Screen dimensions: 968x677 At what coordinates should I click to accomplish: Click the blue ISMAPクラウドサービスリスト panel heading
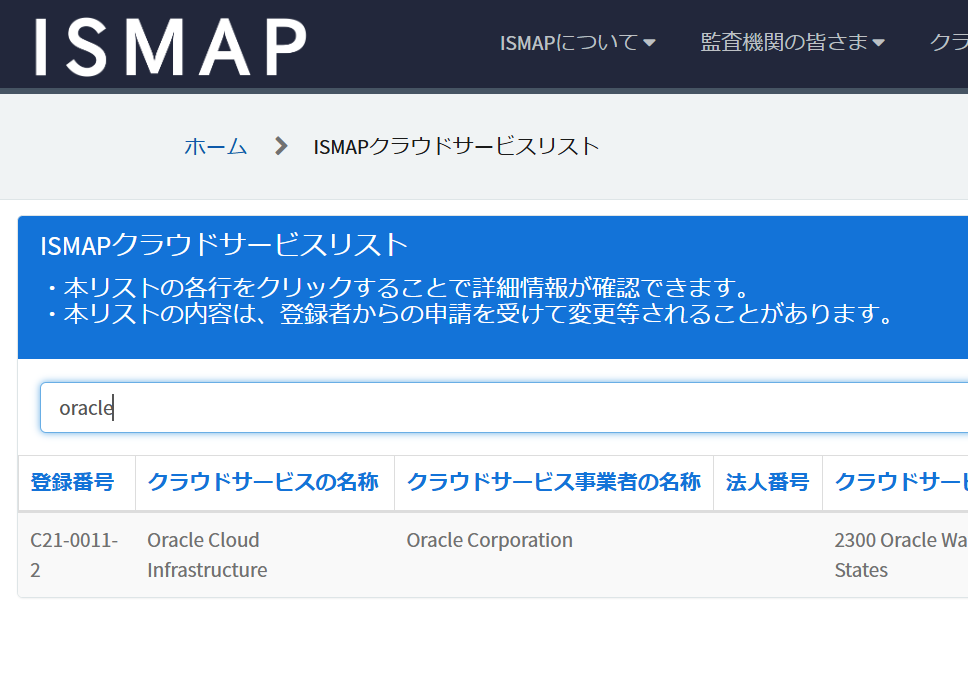coord(224,245)
